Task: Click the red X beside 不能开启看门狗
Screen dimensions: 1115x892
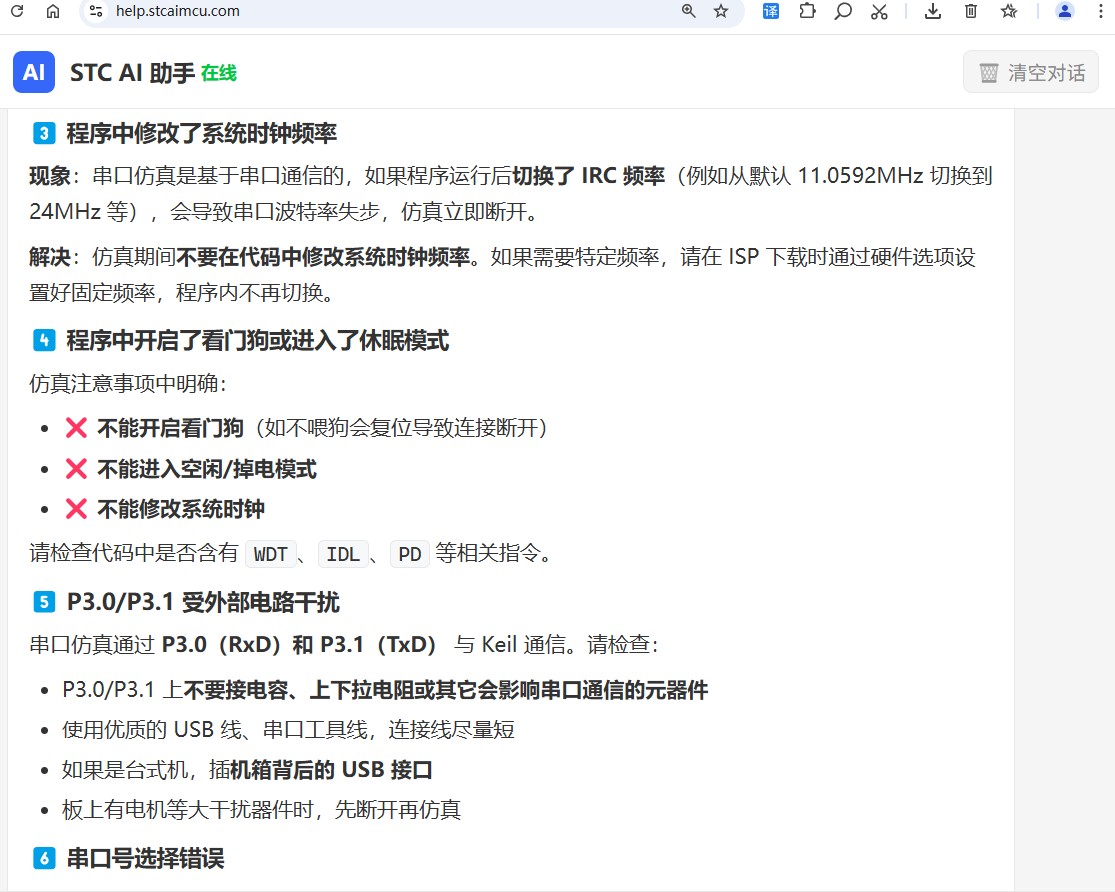Action: (76, 428)
